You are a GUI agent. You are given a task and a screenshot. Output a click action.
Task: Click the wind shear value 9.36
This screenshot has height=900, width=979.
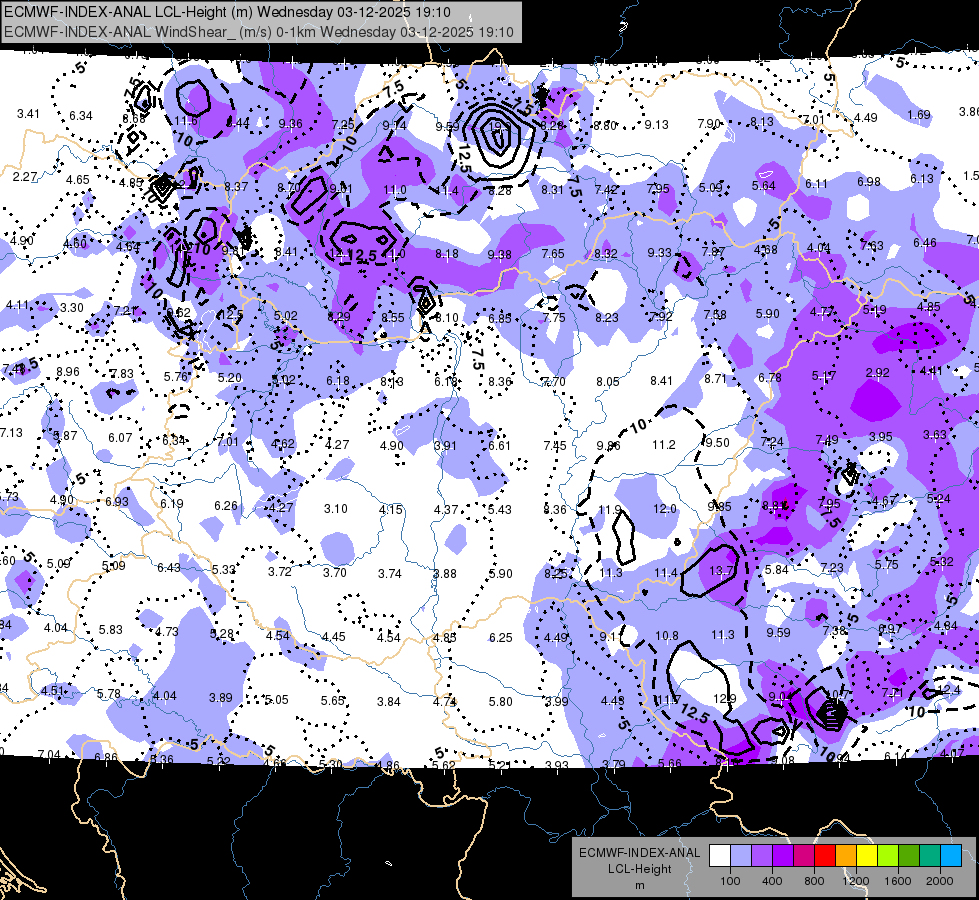click(290, 124)
